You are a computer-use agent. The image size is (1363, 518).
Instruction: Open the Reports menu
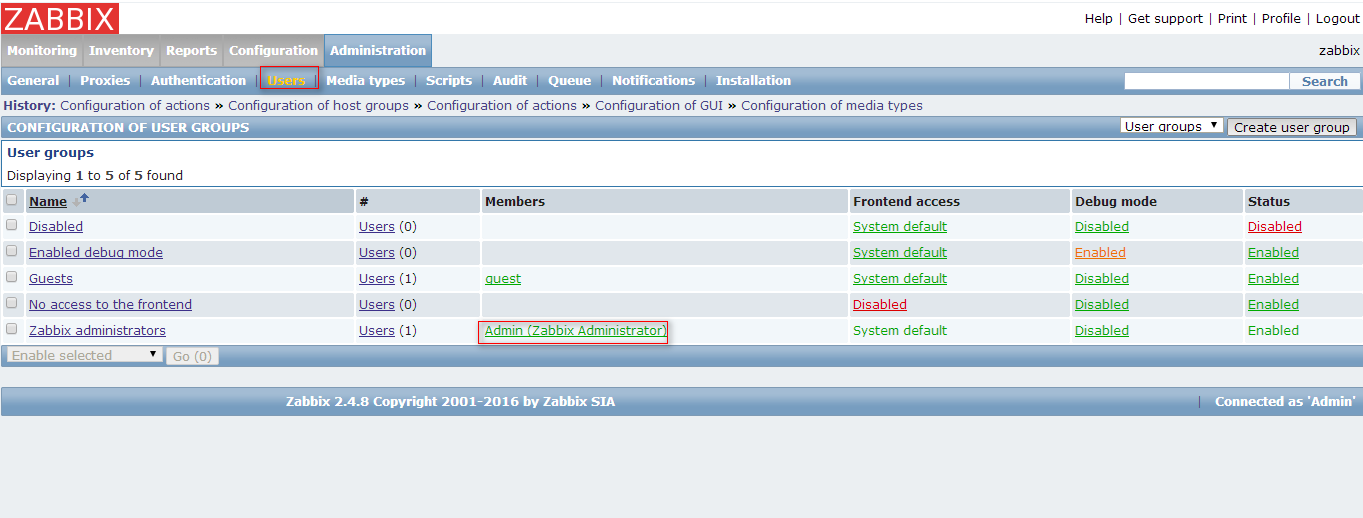point(191,51)
